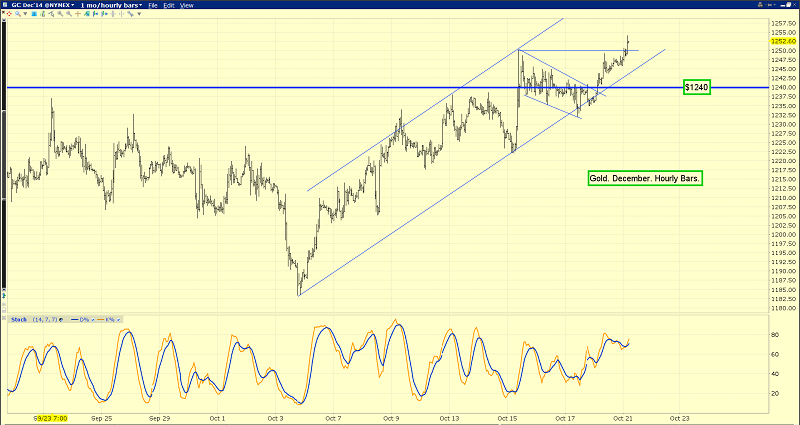The height and width of the screenshot is (425, 800).
Task: Click the Oct 9 date label
Action: [391, 418]
